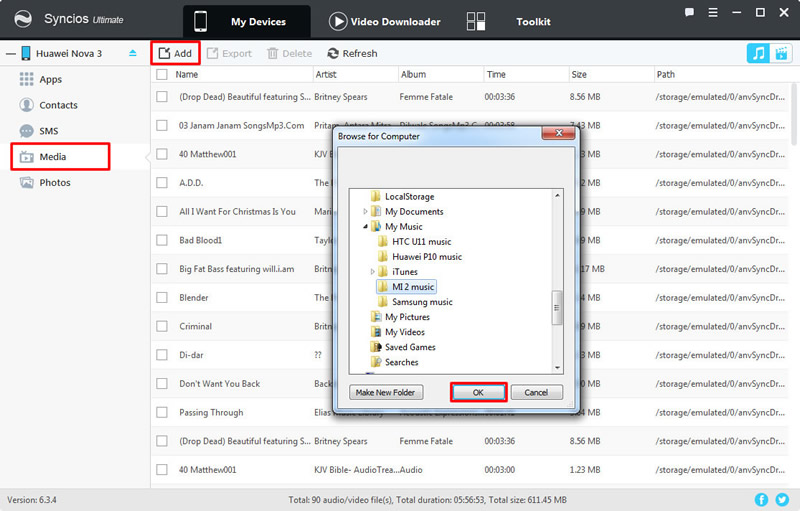Viewport: 800px width, 511px height.
Task: Sort by the Name column header
Action: click(x=187, y=74)
